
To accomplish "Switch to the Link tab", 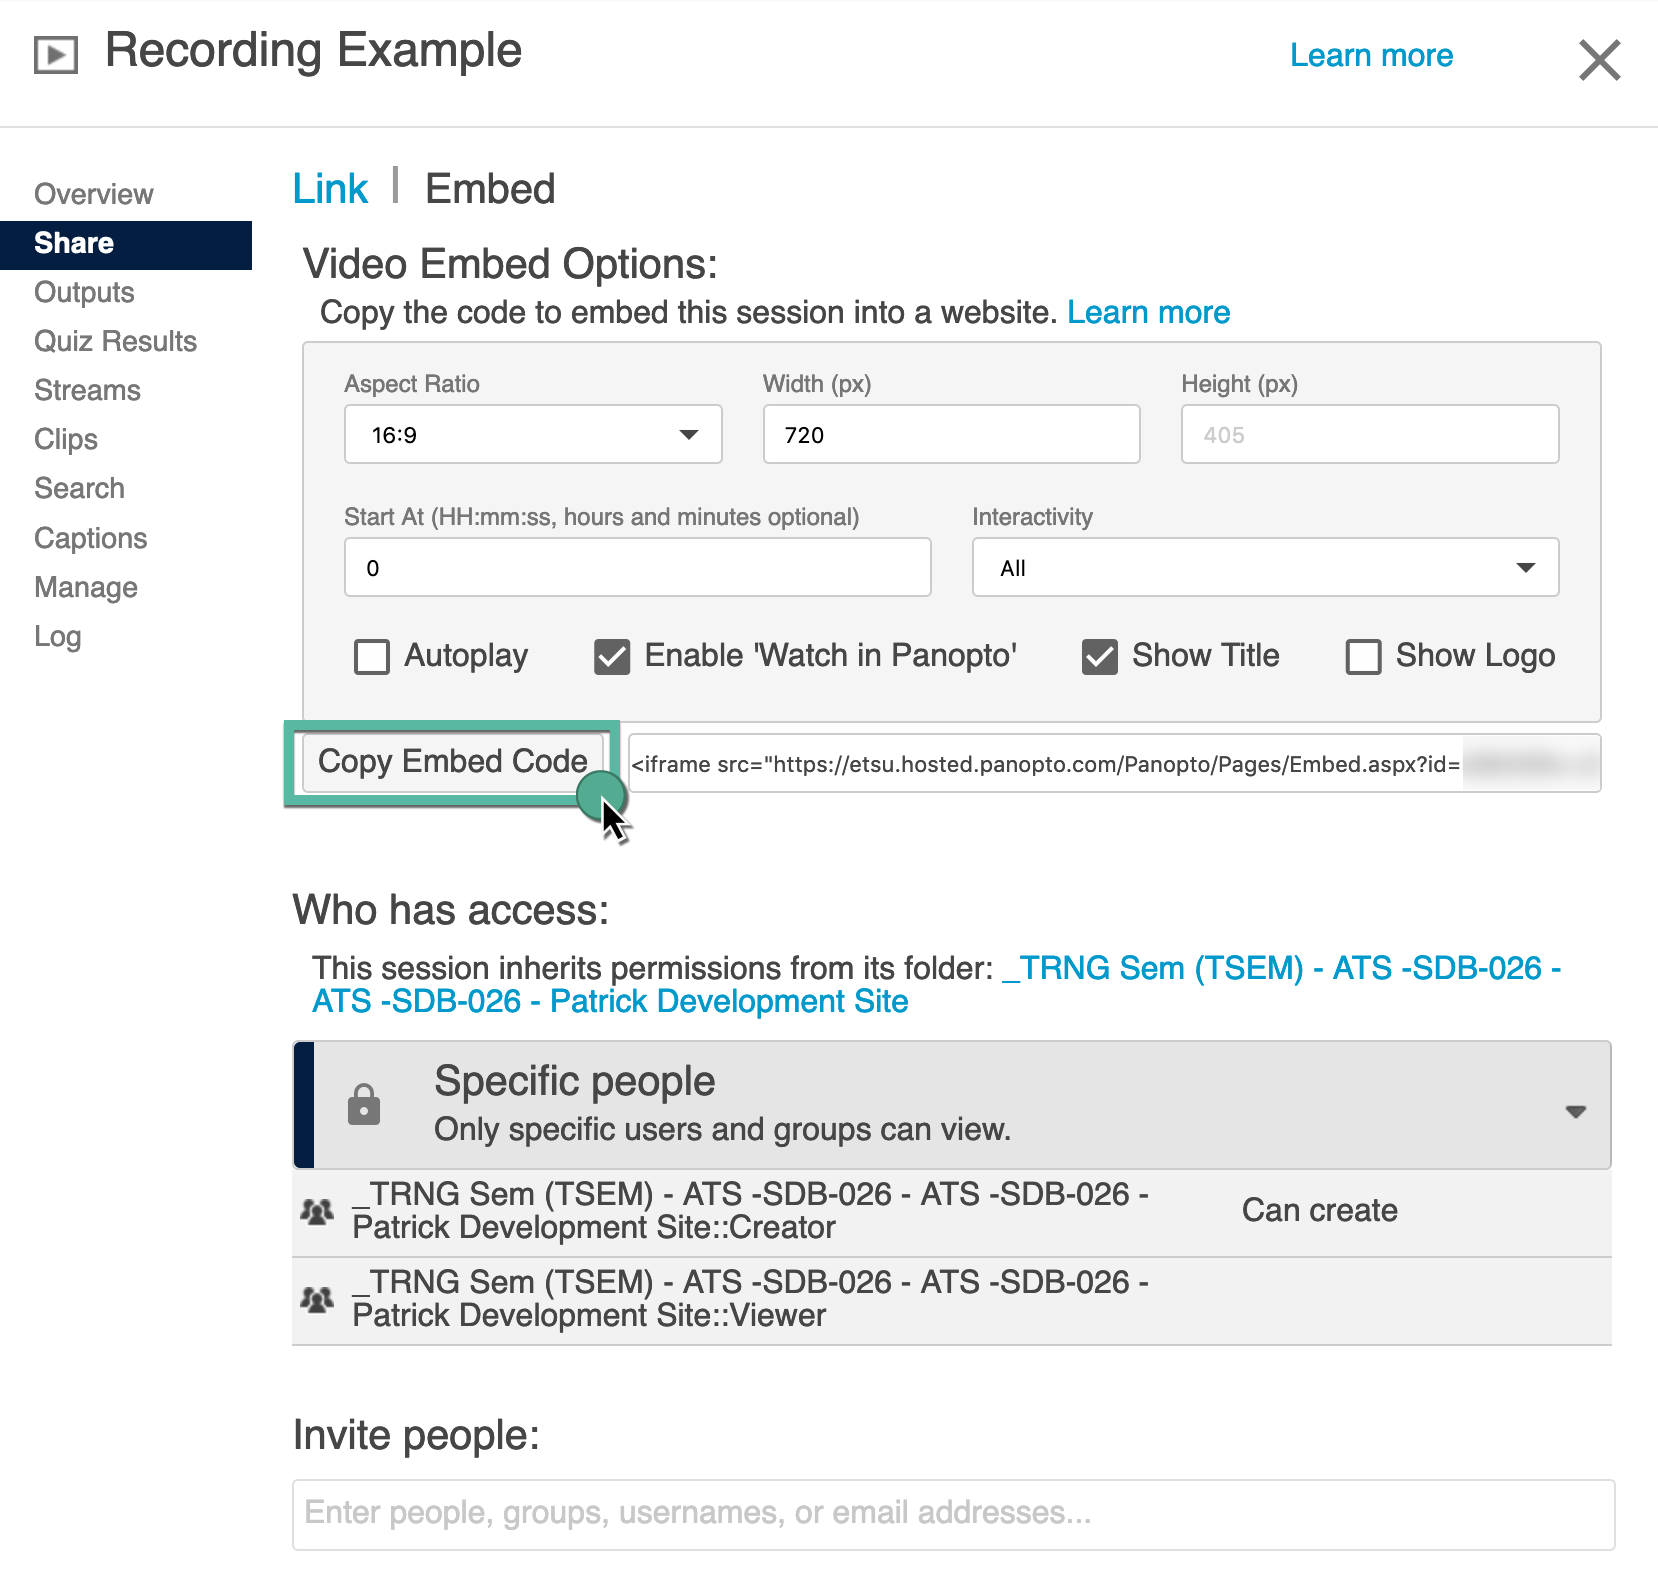I will click(330, 189).
